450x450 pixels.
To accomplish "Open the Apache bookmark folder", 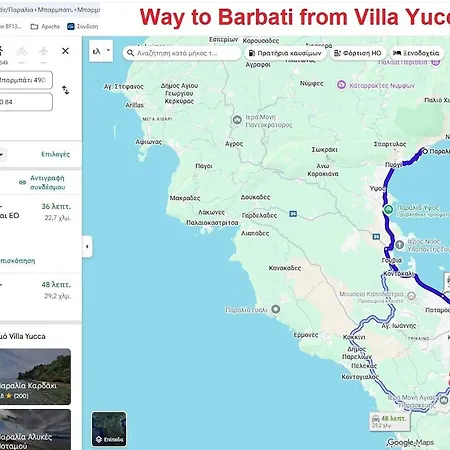I will pos(45,26).
